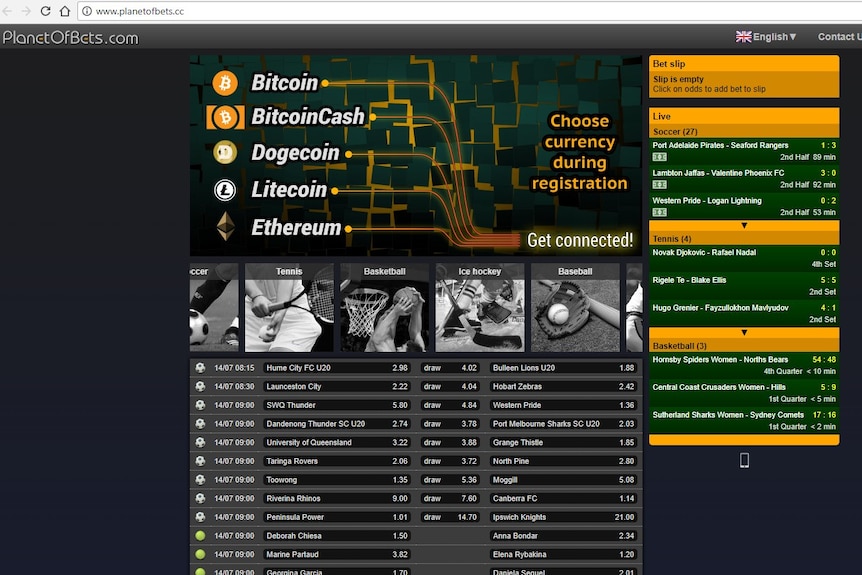Viewport: 862px width, 575px height.
Task: Bet on Riverina Rhinos at 9.00
Action: [337, 499]
